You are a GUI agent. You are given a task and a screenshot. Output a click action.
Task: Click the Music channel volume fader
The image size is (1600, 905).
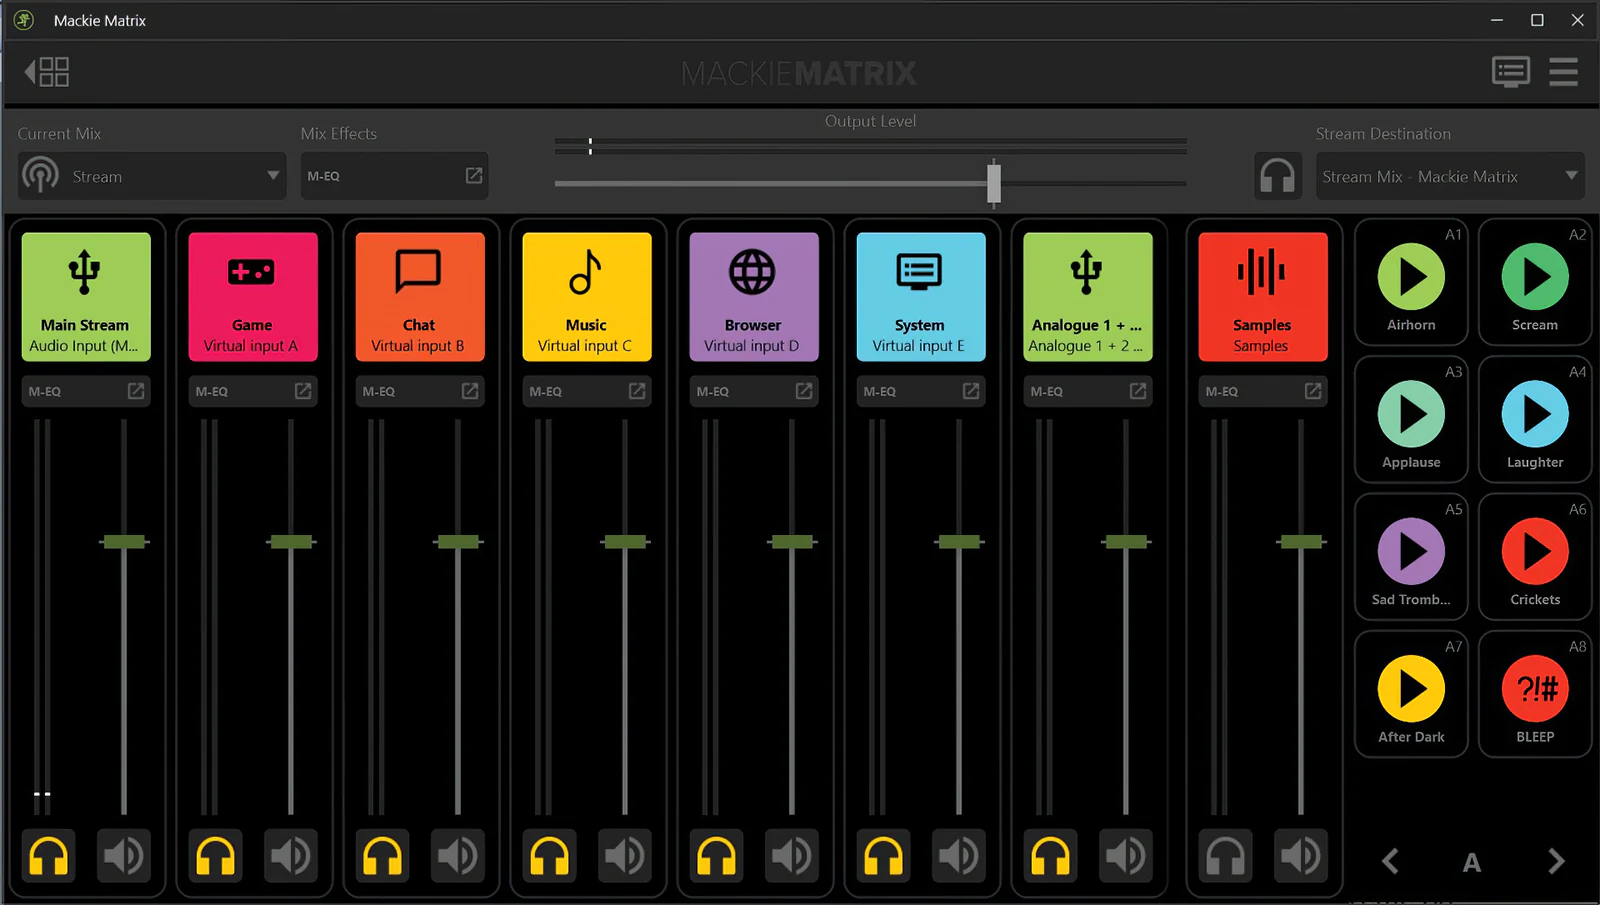coord(625,542)
